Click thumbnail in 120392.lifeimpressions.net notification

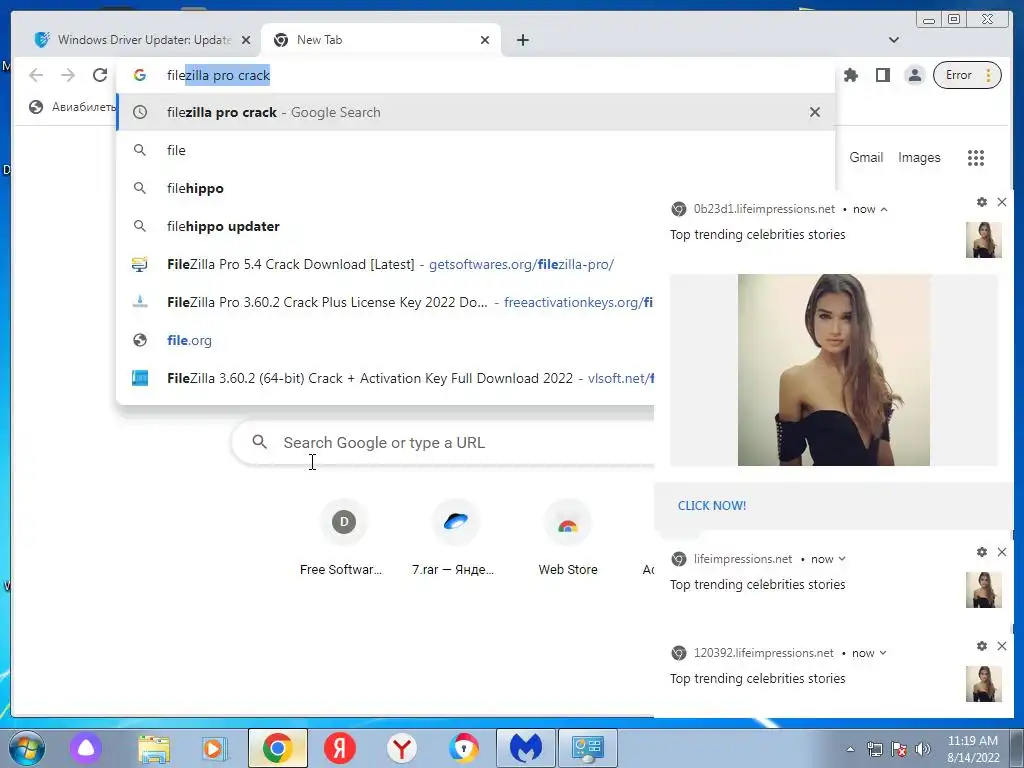pos(984,684)
